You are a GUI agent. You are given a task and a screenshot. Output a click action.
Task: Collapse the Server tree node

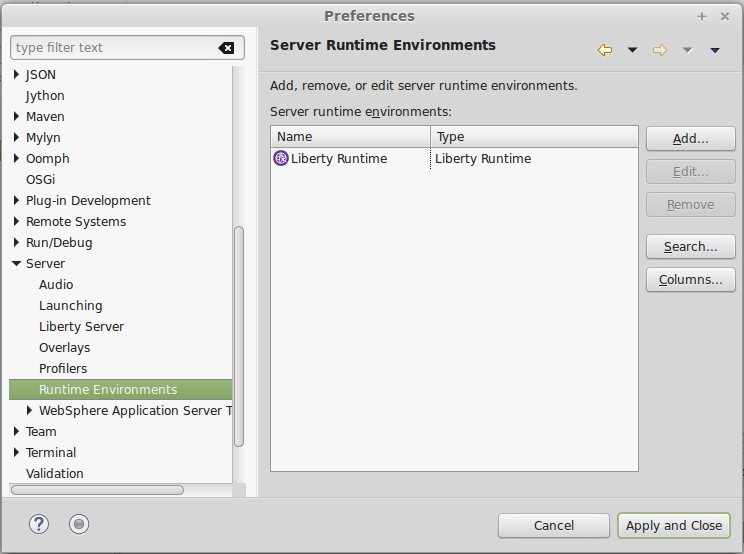[x=16, y=263]
